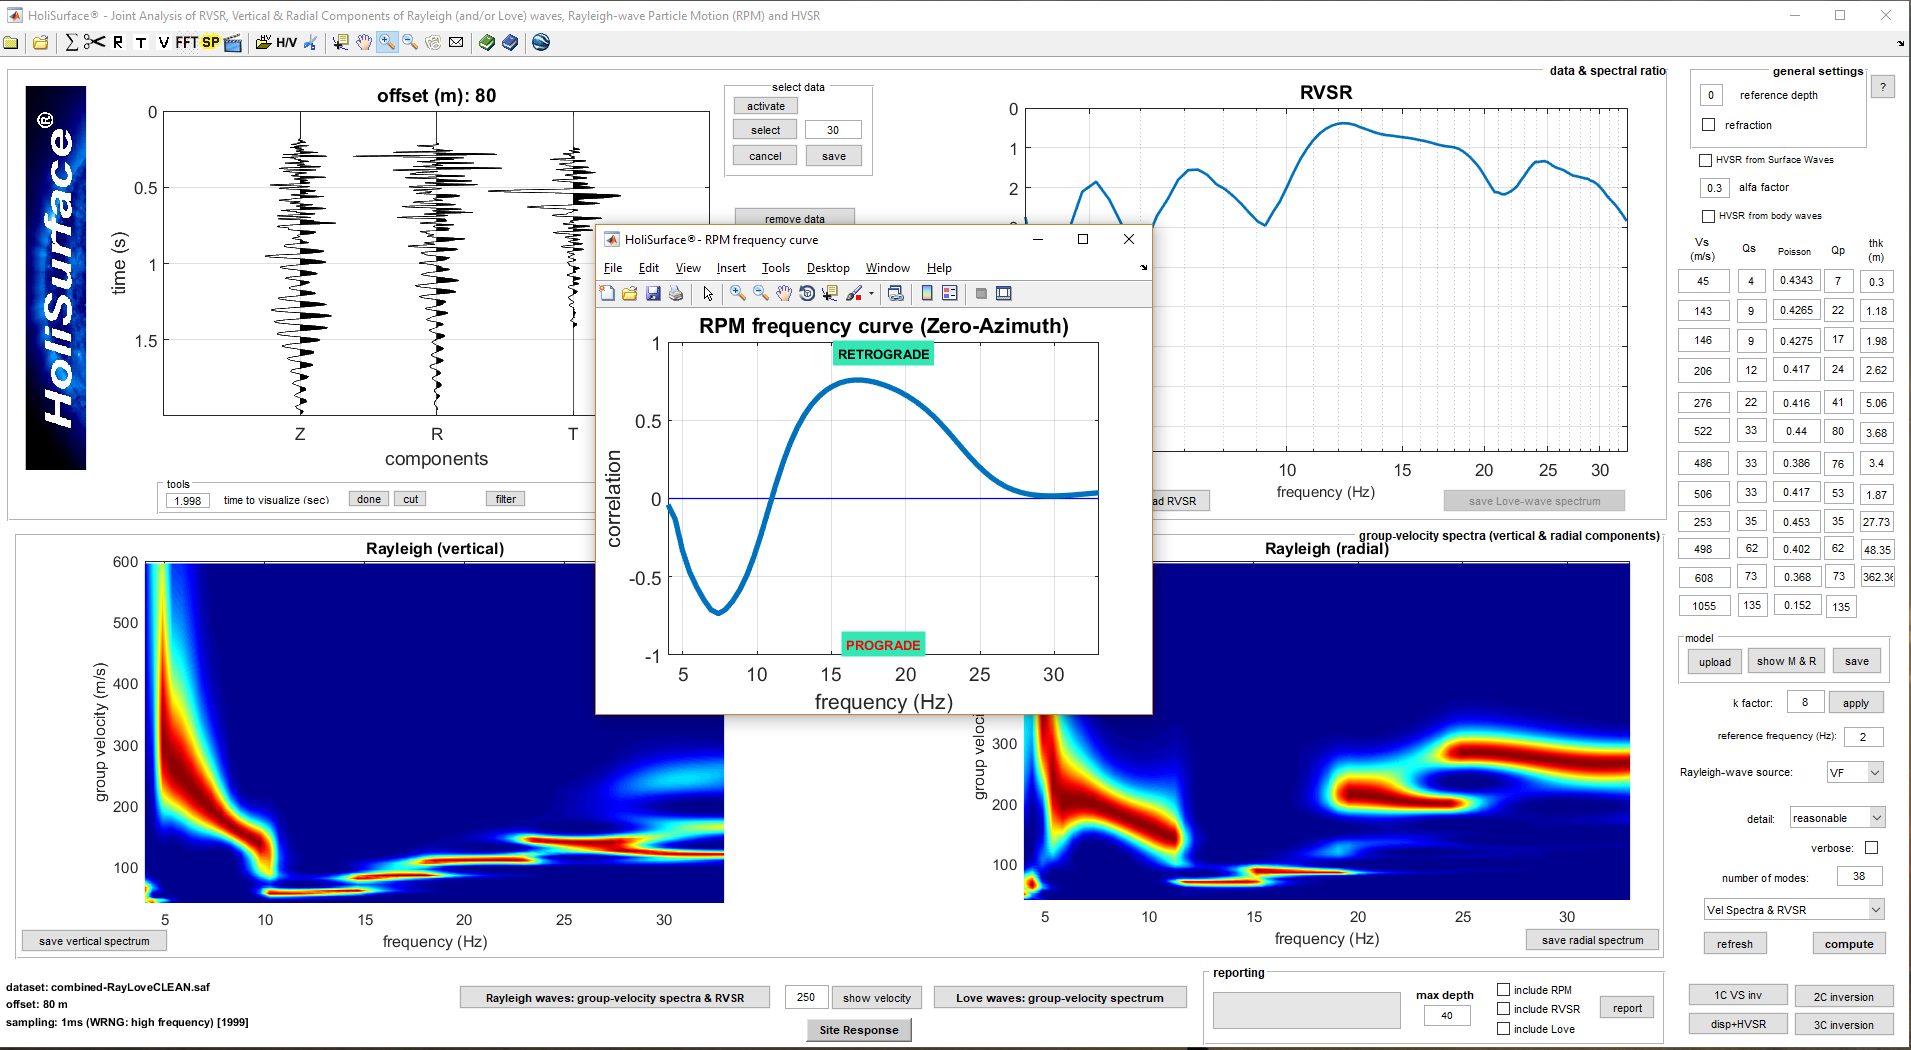
Task: Click the R component toolbar icon
Action: pyautogui.click(x=118, y=42)
